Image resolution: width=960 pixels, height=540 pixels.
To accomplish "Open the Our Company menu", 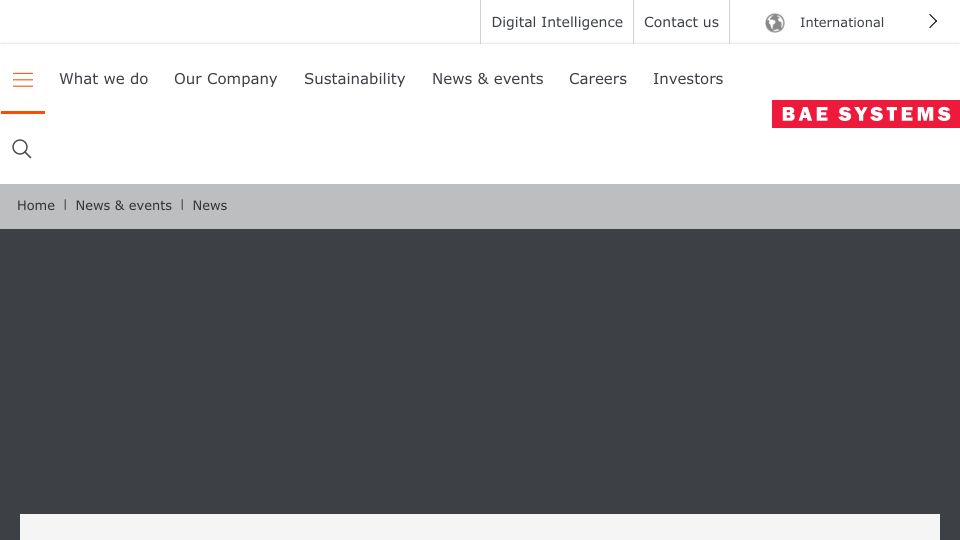I will coord(225,79).
